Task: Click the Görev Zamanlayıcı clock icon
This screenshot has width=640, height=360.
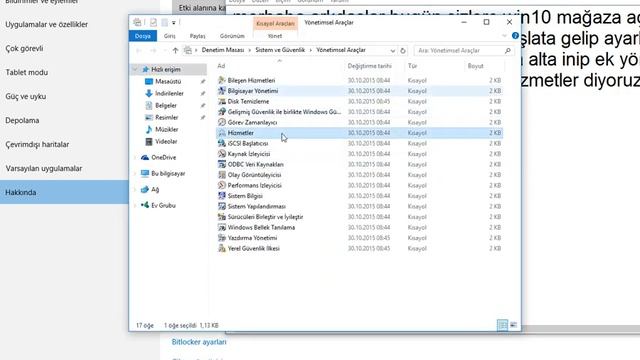Action: click(x=222, y=122)
